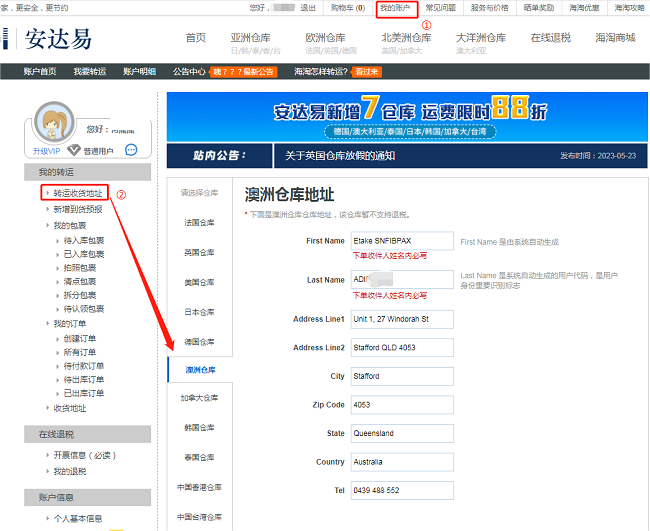Switch to the 加拿大仓库 warehouse tab
This screenshot has width=650, height=531.
coord(199,398)
